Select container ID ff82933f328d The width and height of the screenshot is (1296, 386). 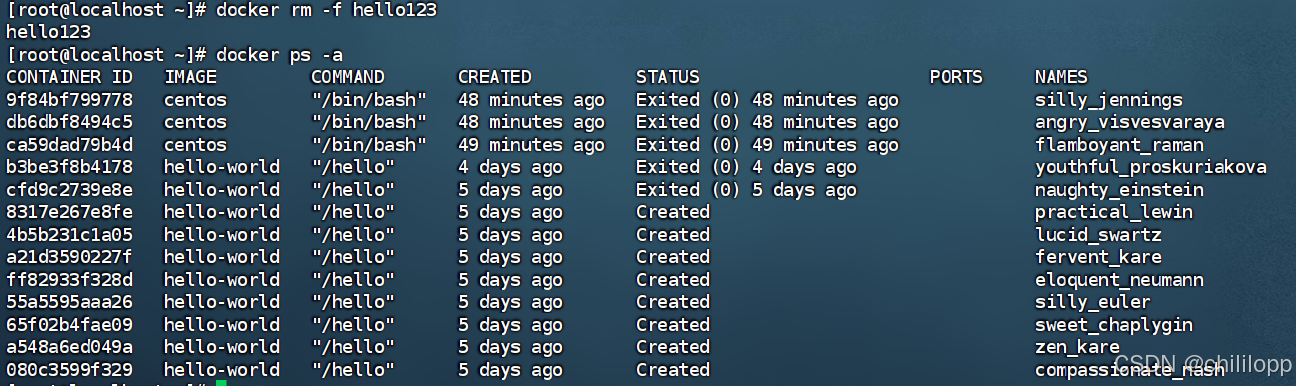69,280
